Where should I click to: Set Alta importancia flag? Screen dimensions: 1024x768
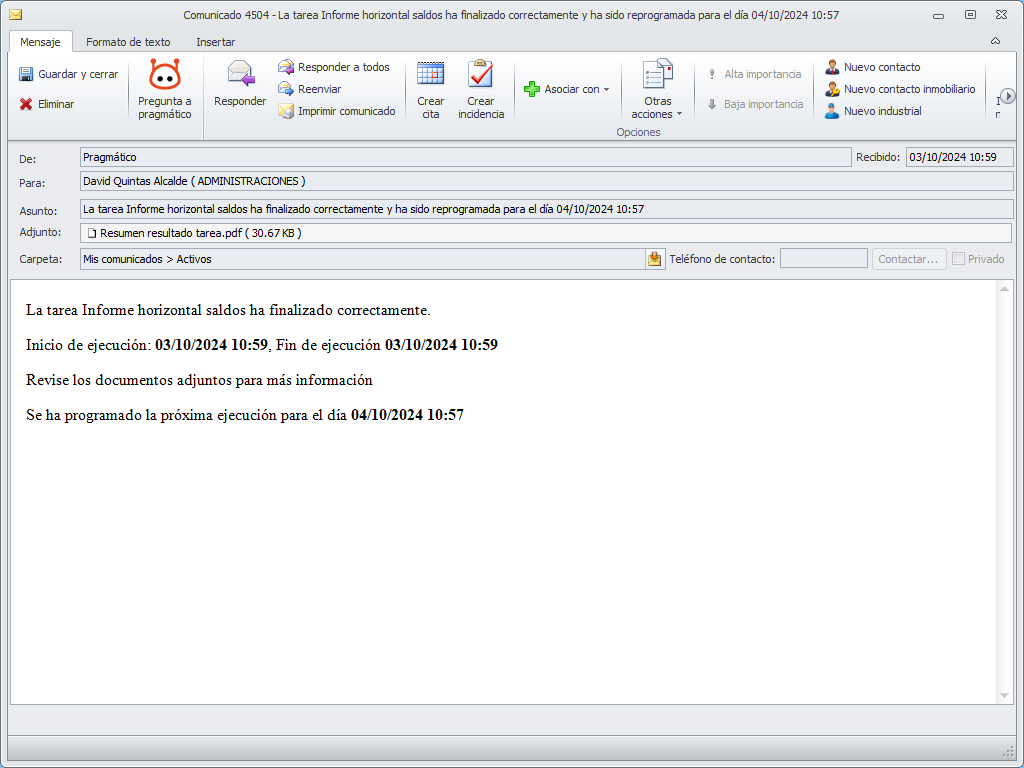tap(754, 74)
